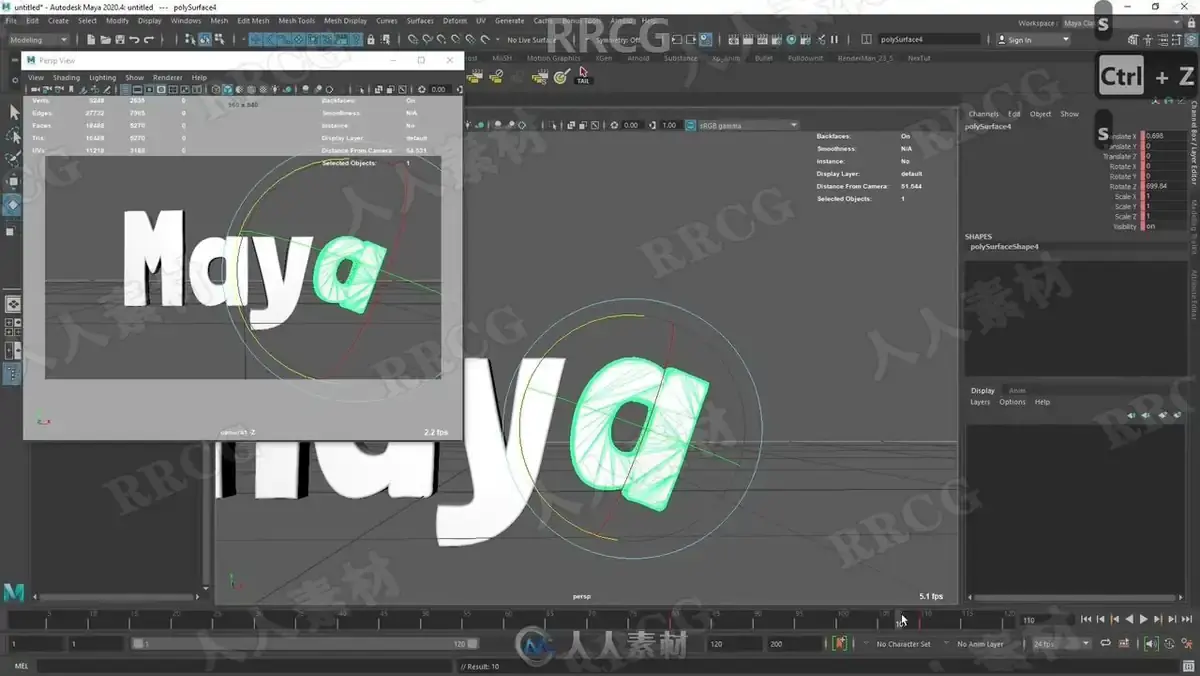Open the Channels menu in Channel Box
Image resolution: width=1200 pixels, height=676 pixels.
984,114
